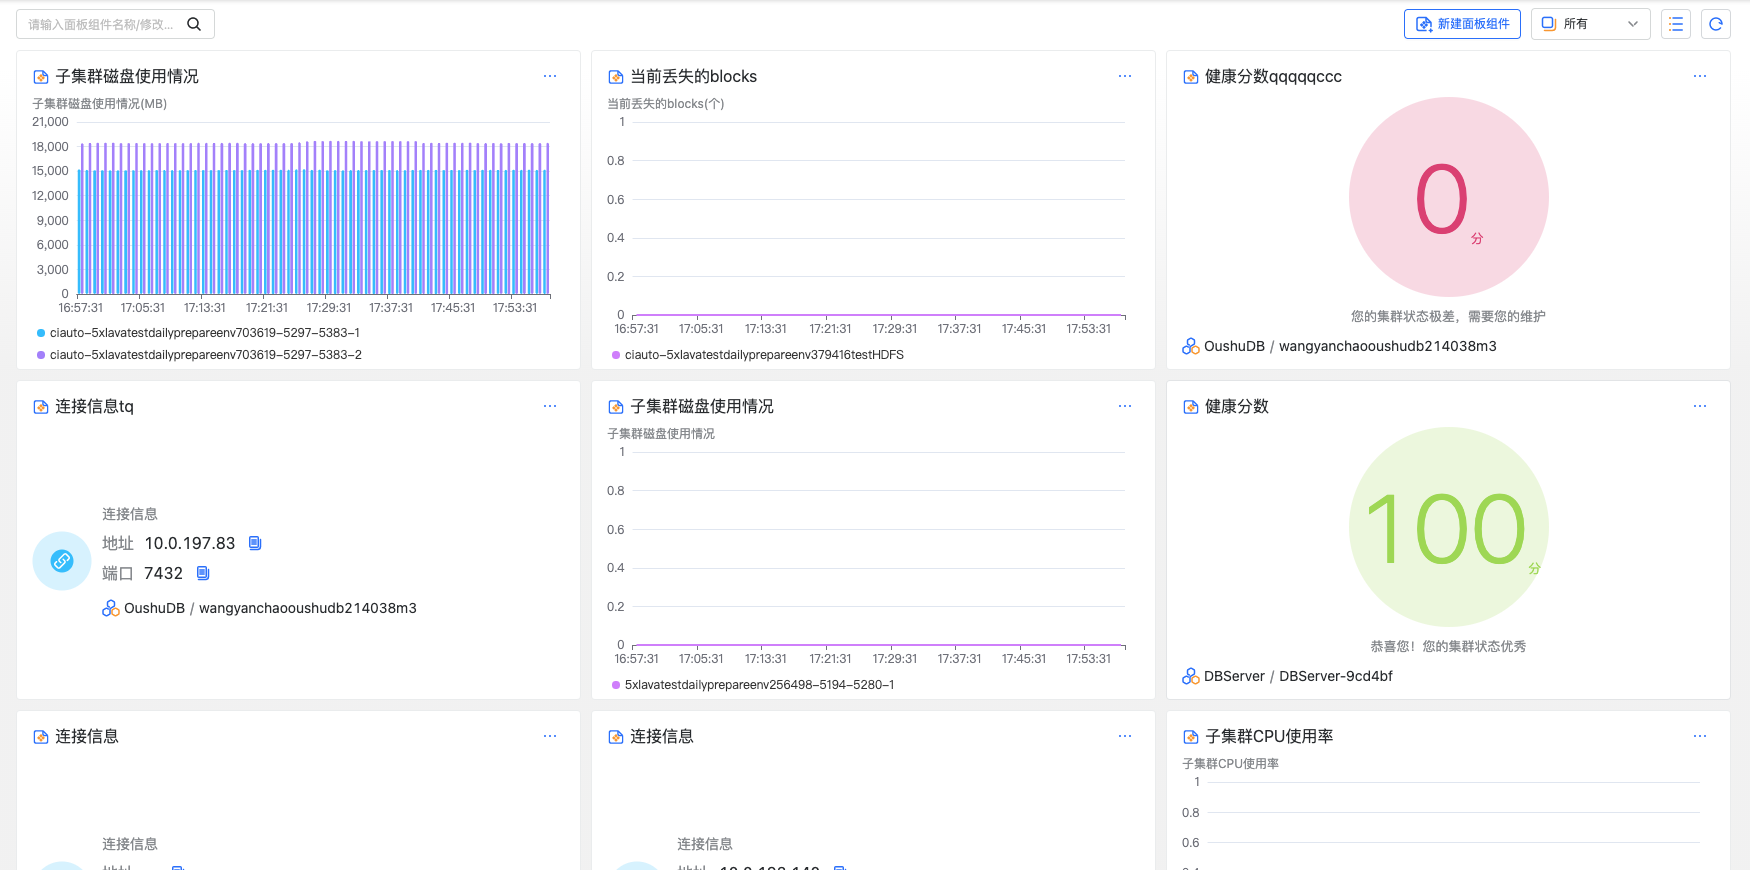1750x870 pixels.
Task: Click the refresh icon at top right
Action: (x=1716, y=24)
